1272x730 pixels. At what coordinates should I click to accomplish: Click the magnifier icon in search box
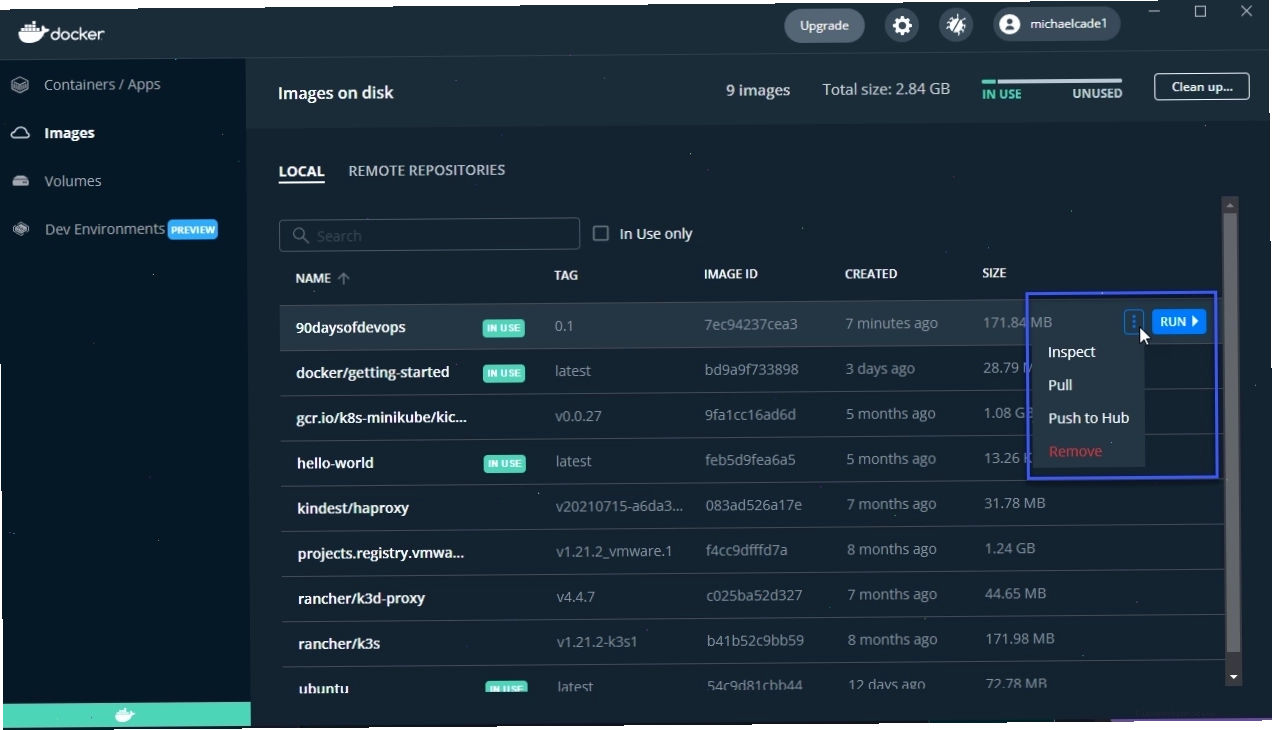point(300,236)
